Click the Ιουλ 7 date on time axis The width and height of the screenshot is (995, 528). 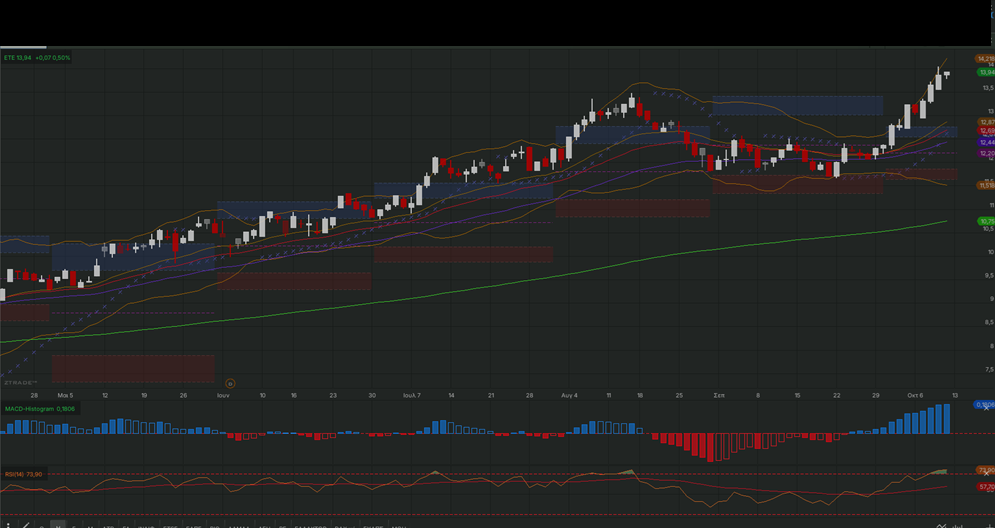coord(412,395)
